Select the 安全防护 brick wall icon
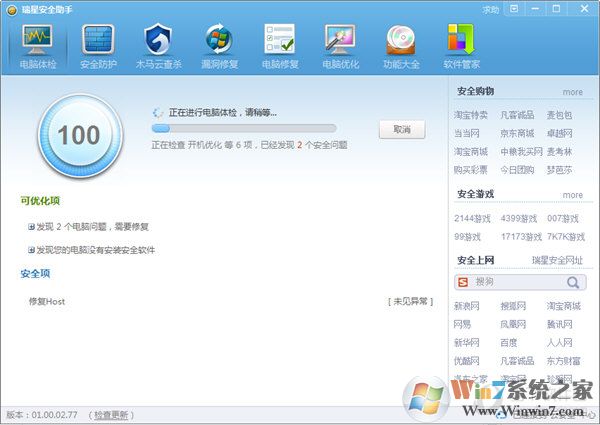The width and height of the screenshot is (600, 425). click(99, 46)
